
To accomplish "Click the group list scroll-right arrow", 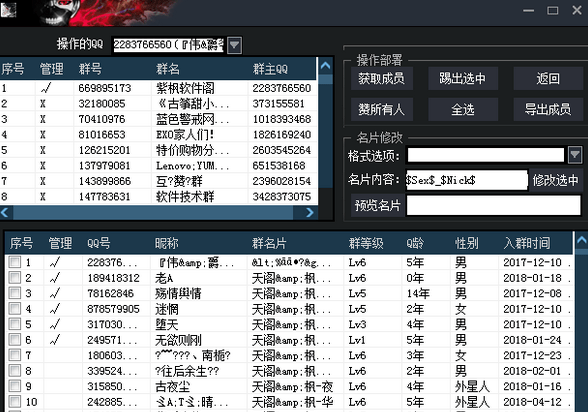I will pyautogui.click(x=309, y=213).
